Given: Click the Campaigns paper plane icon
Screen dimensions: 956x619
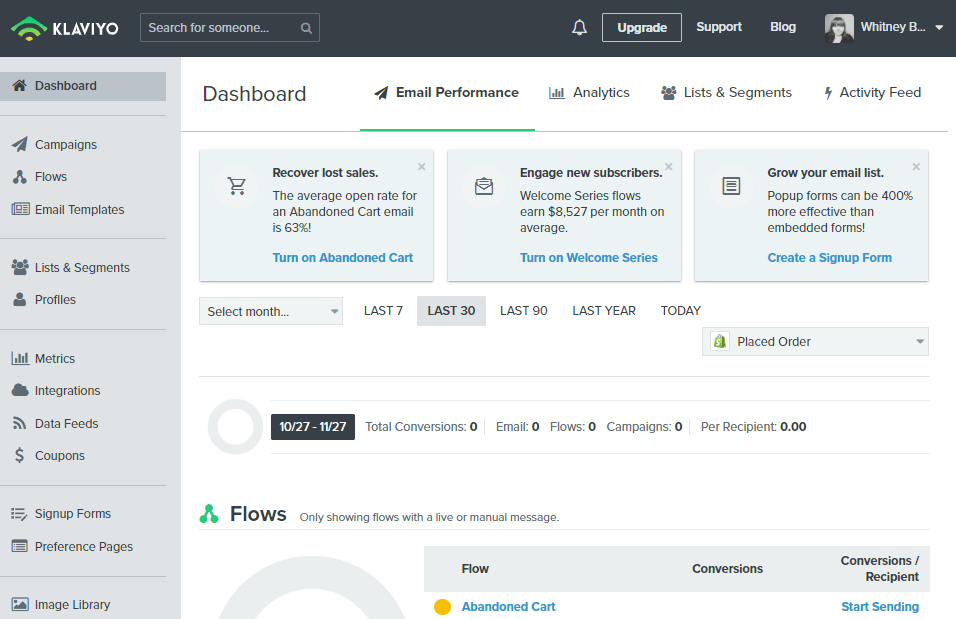Looking at the screenshot, I should click(19, 145).
